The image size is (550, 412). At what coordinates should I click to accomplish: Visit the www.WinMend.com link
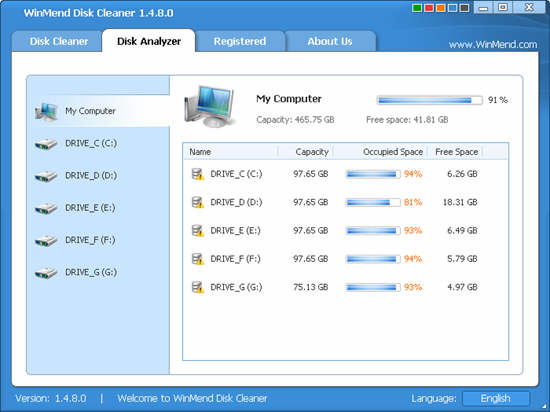pyautogui.click(x=493, y=45)
